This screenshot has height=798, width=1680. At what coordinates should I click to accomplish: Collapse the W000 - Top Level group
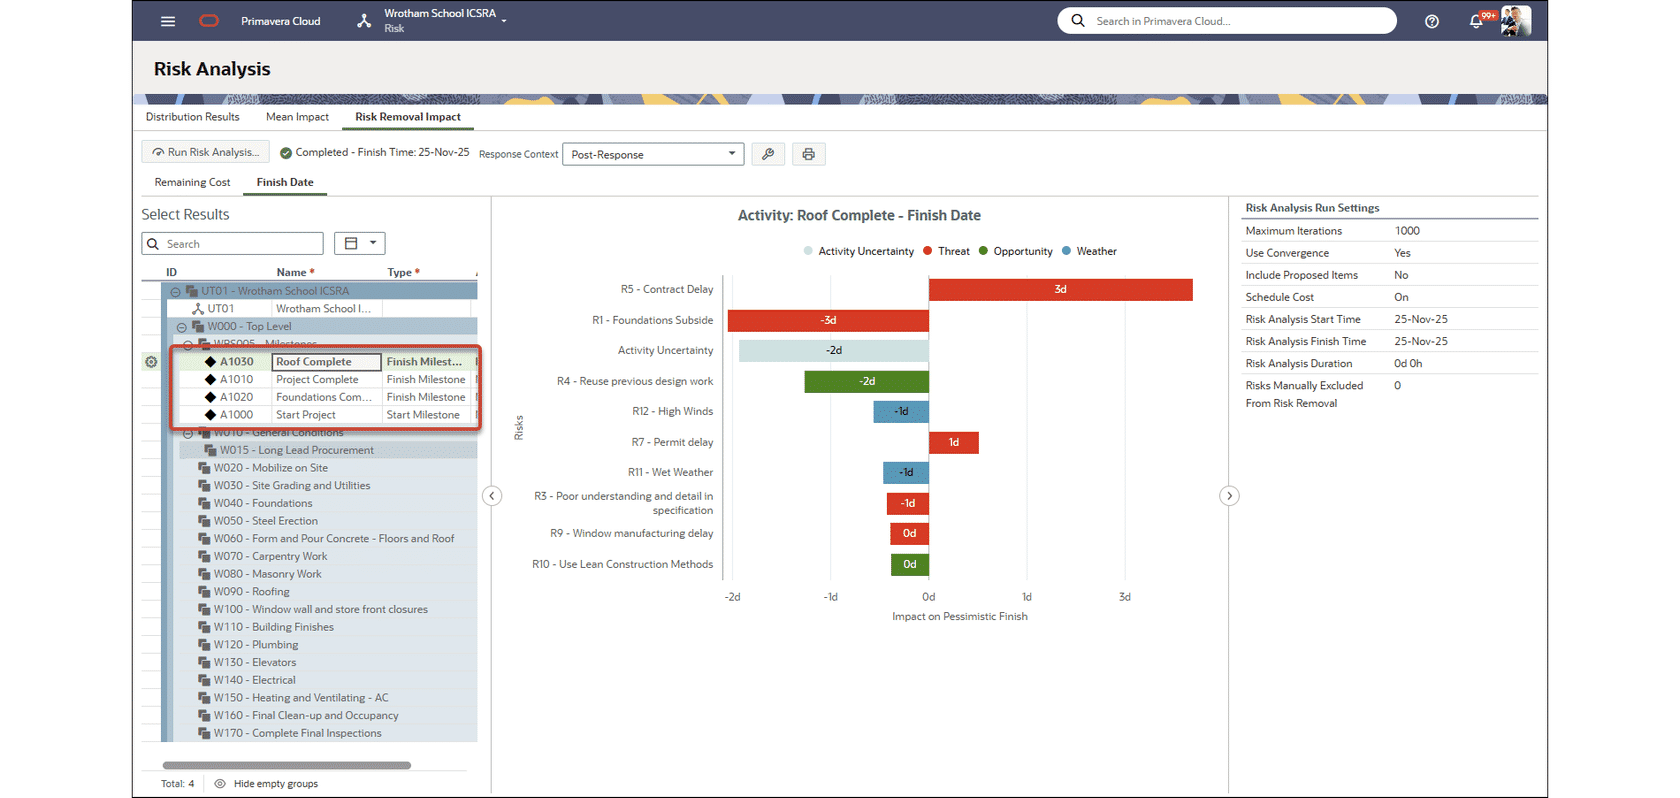click(x=181, y=327)
